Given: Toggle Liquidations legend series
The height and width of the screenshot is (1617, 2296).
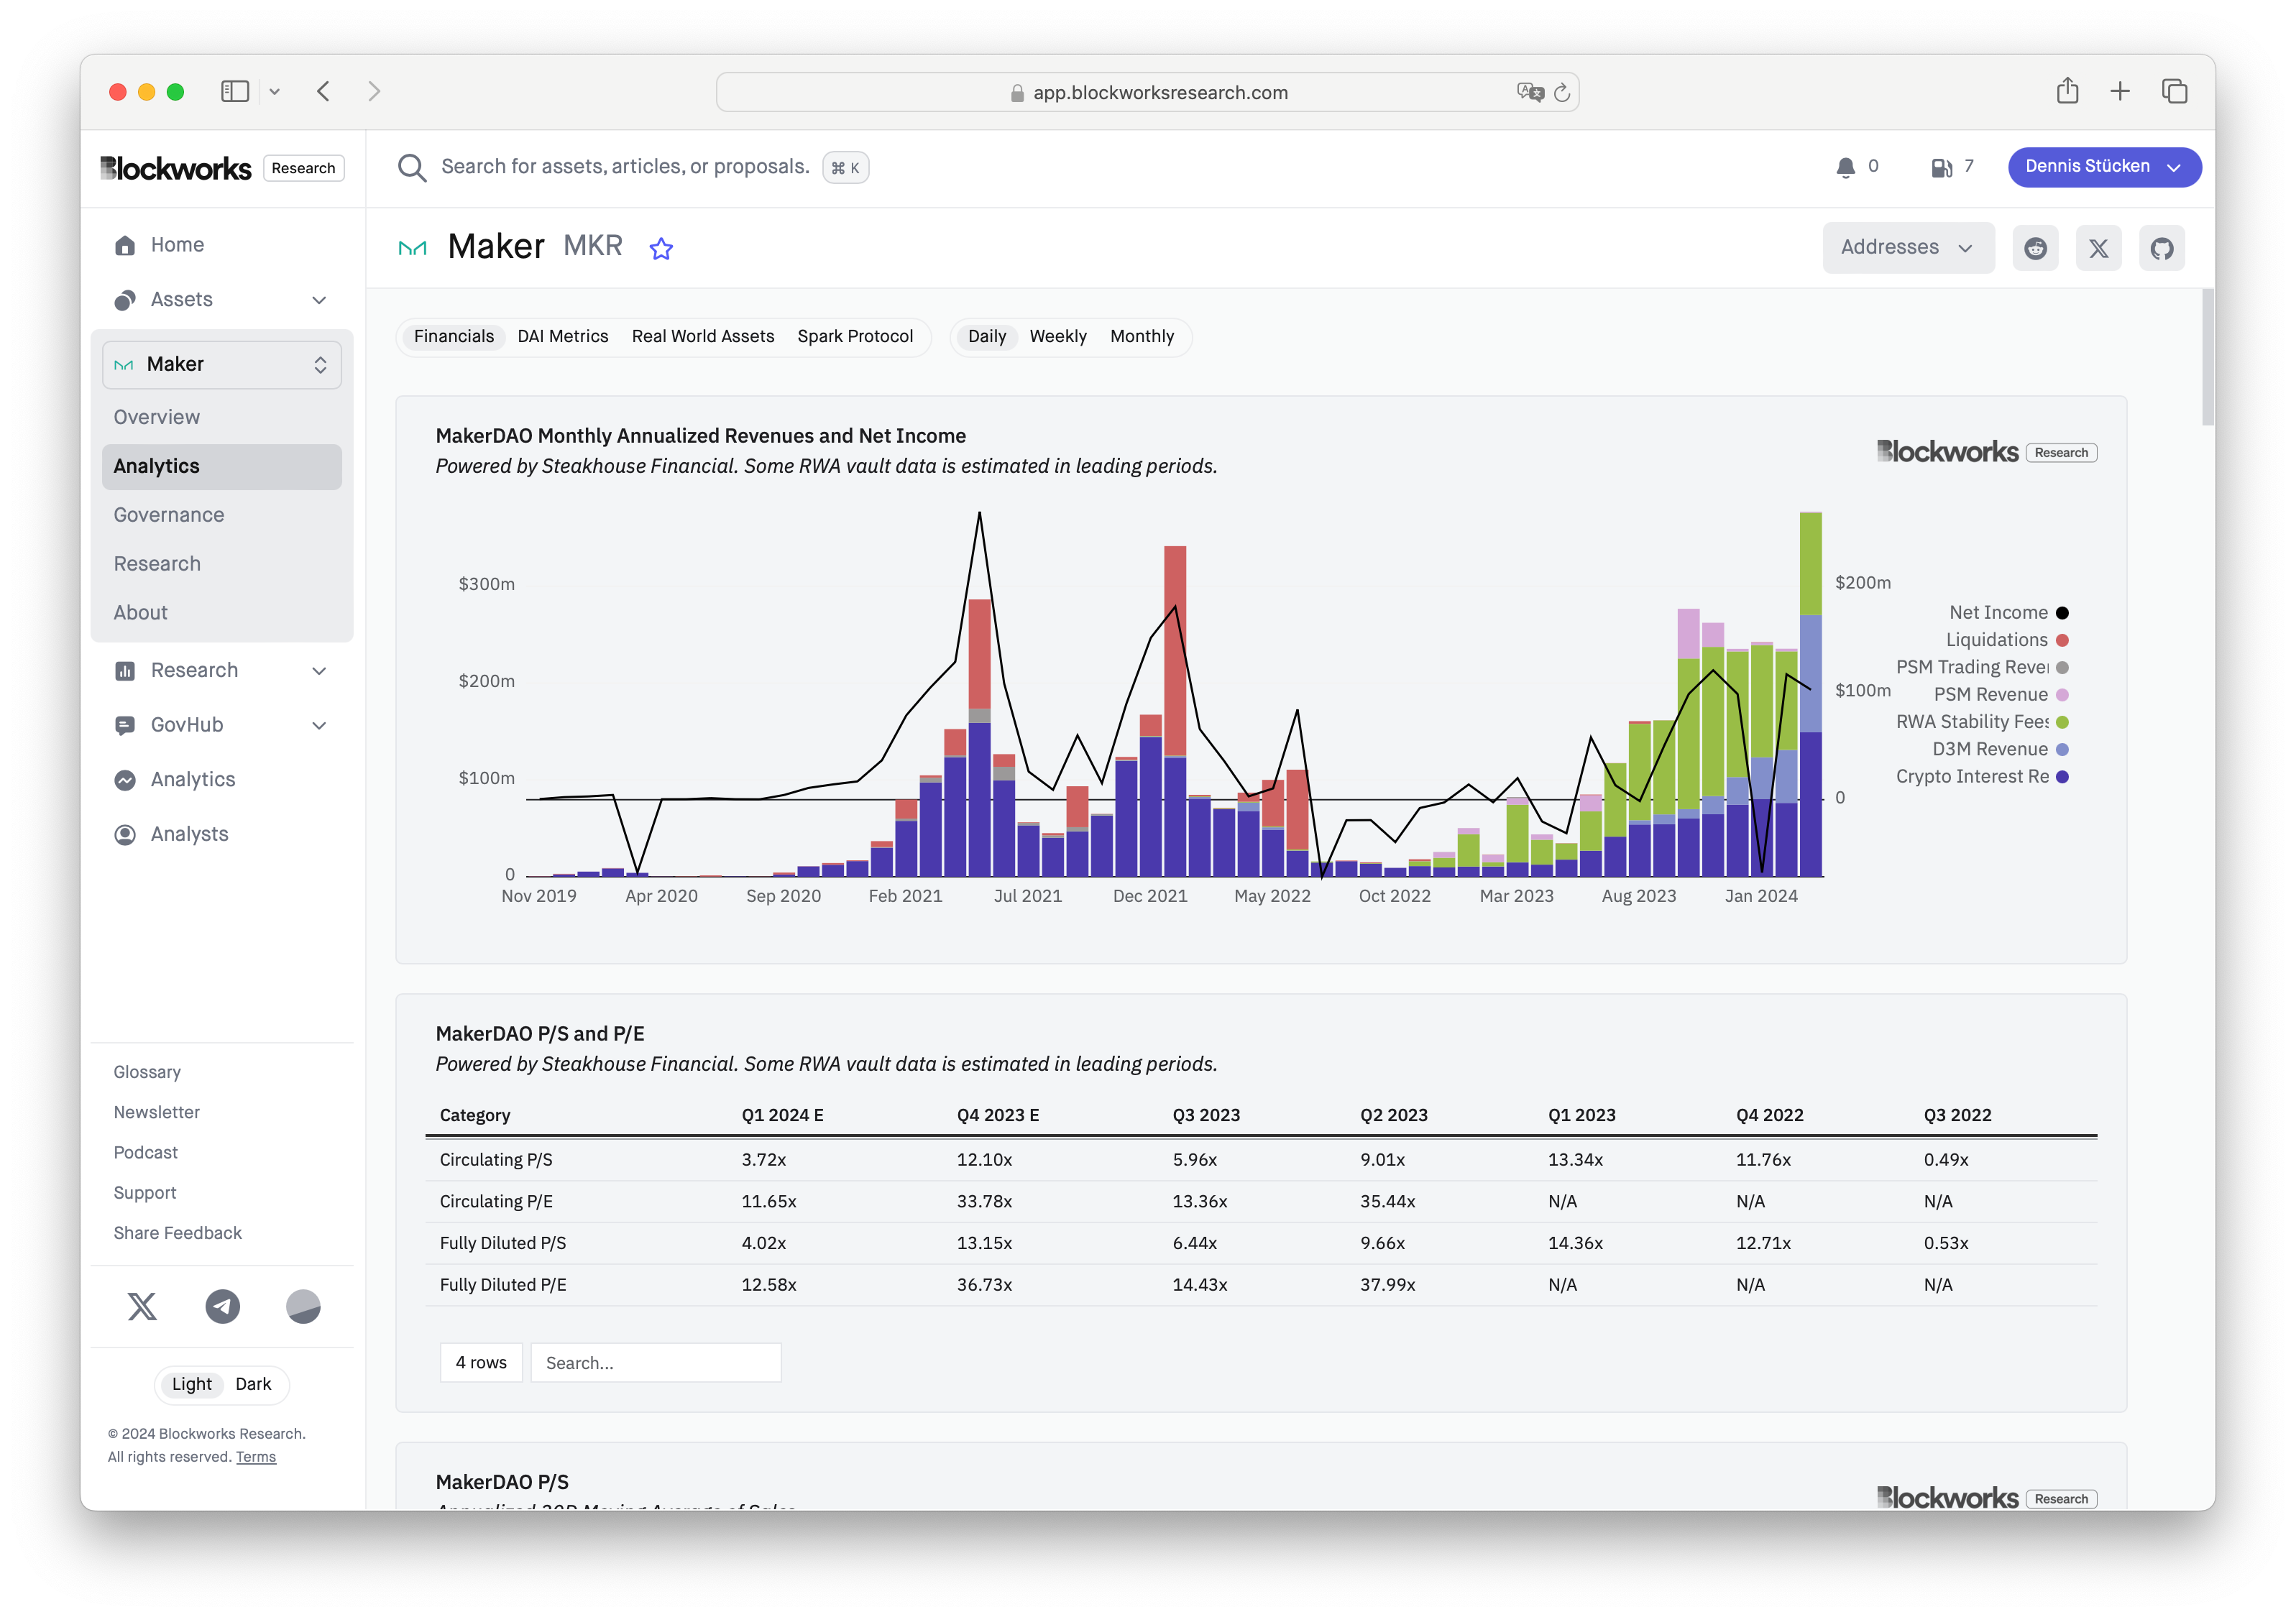Looking at the screenshot, I should click(2006, 640).
